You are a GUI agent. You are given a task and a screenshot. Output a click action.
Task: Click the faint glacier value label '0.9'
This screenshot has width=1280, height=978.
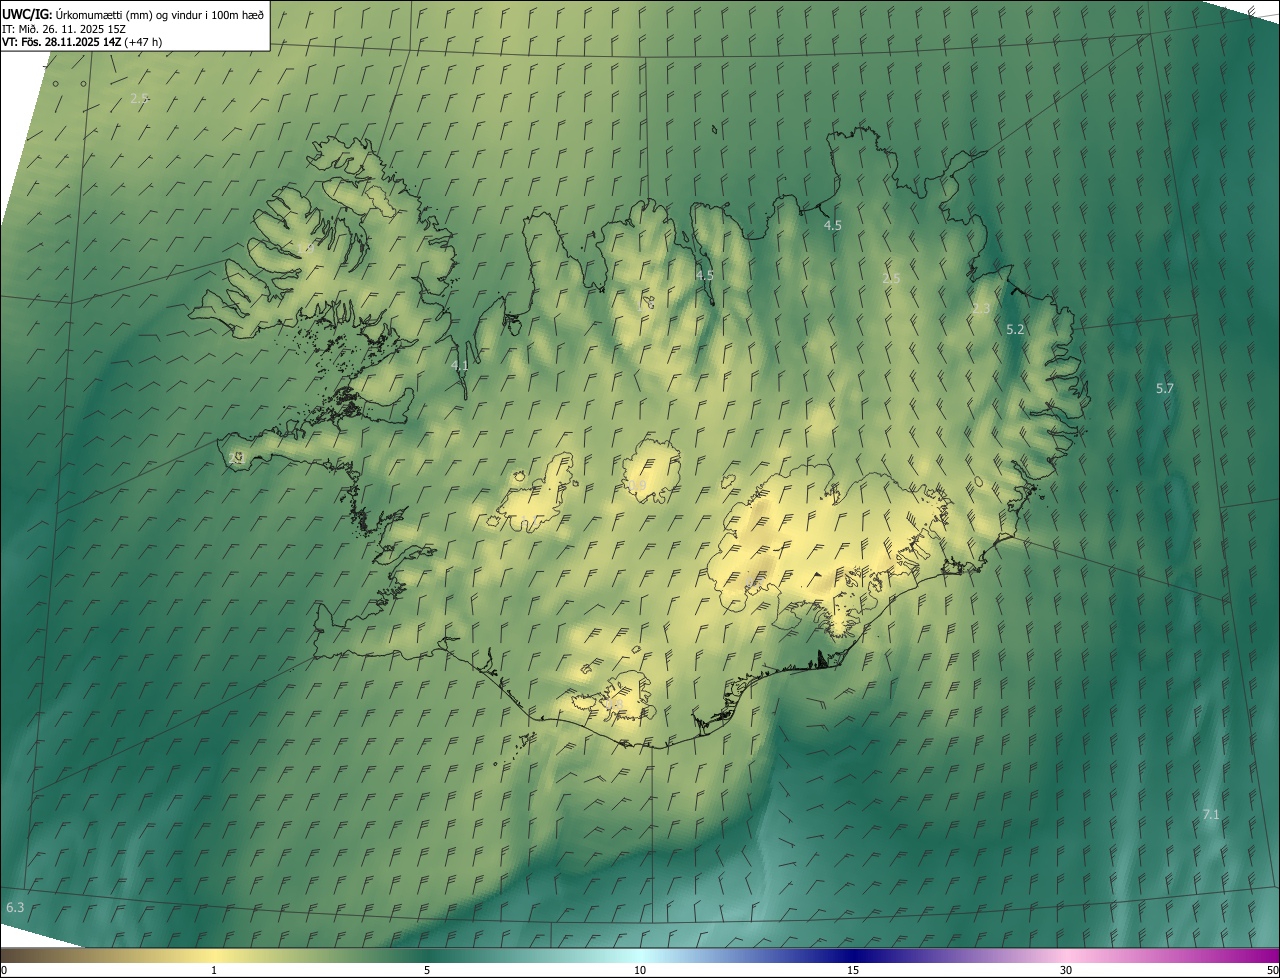638,485
